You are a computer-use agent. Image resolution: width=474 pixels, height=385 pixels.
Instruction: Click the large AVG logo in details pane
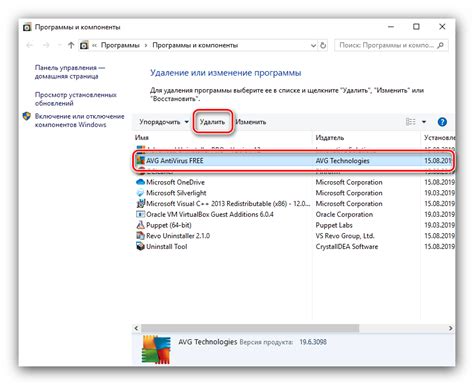156,349
